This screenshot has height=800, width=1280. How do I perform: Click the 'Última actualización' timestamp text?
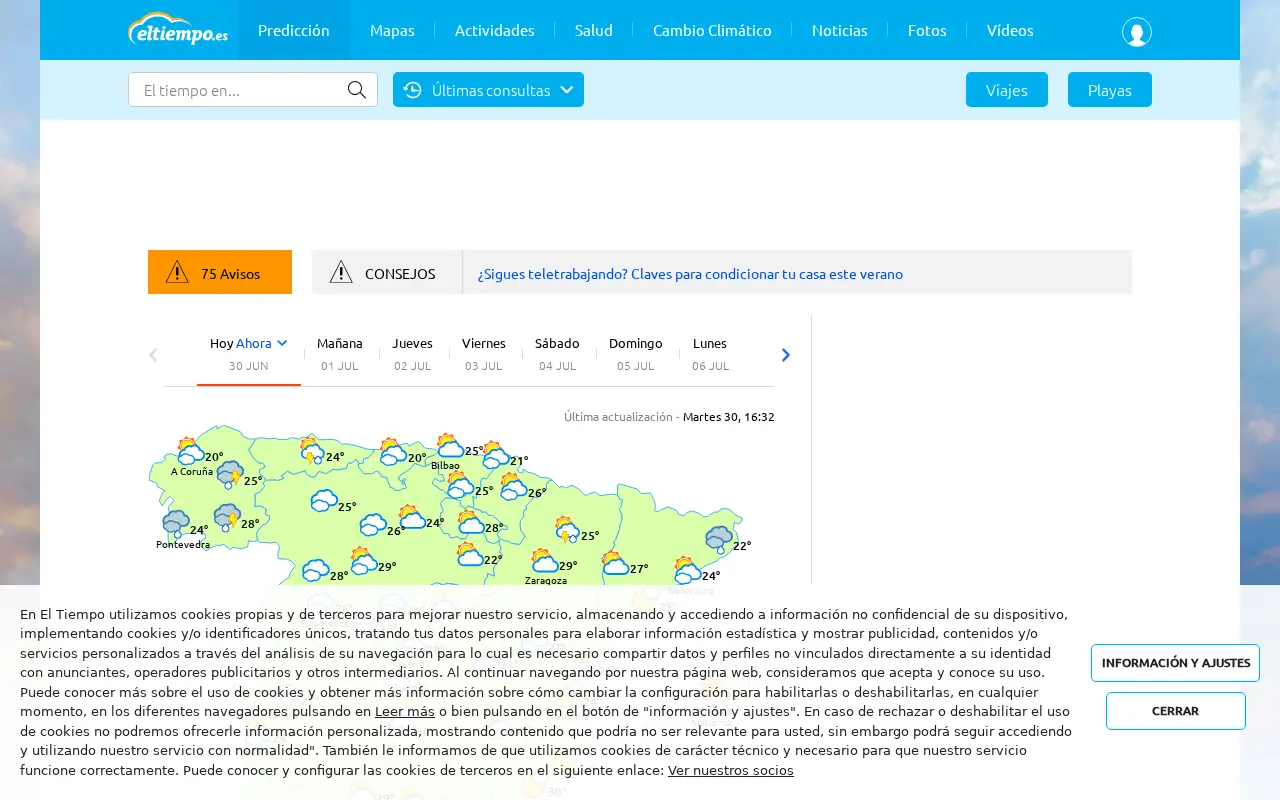click(x=669, y=417)
